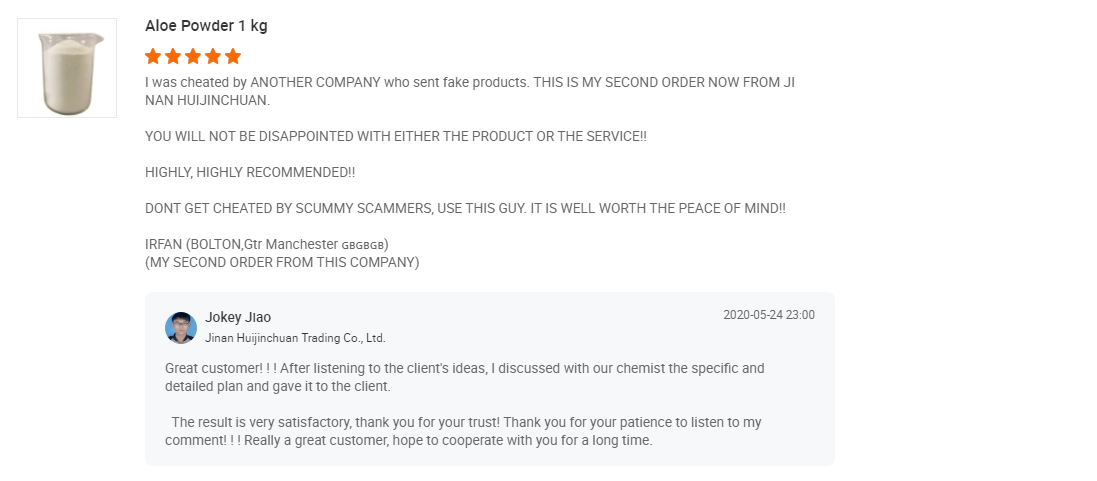This screenshot has width=1097, height=481.
Task: Select the first orange rating star
Action: [x=153, y=56]
